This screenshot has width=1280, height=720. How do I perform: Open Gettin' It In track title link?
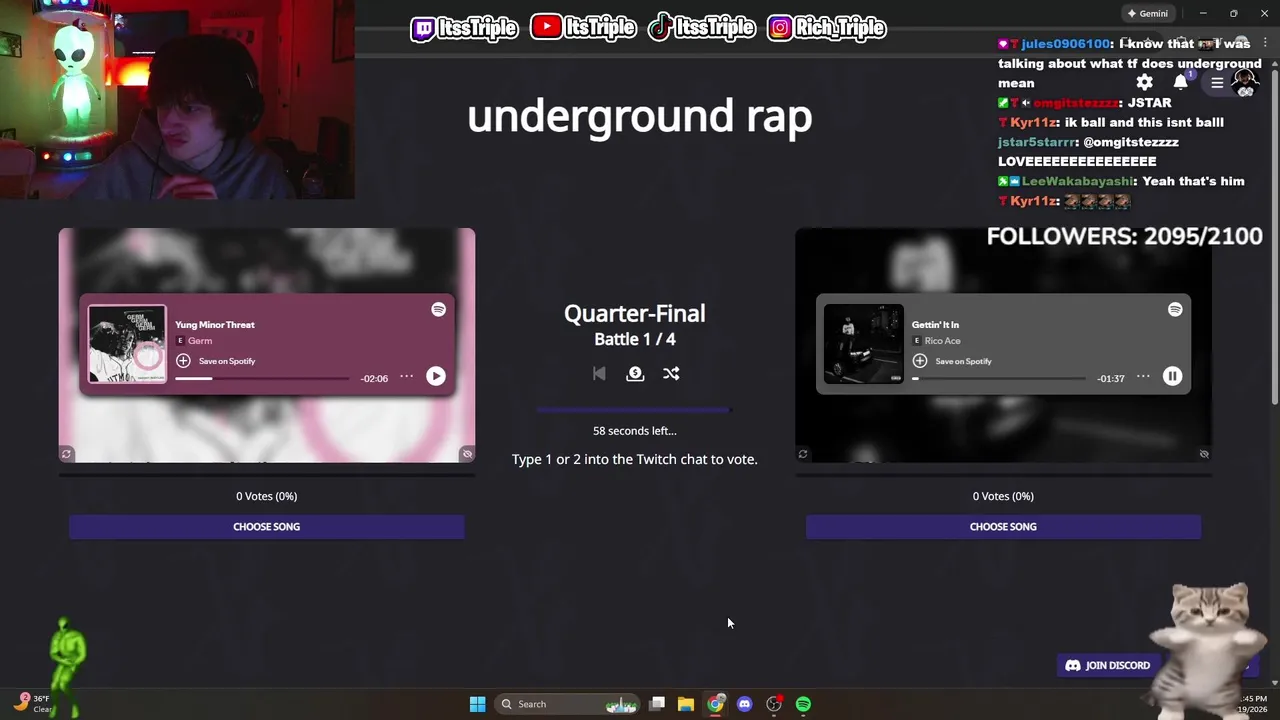click(935, 325)
